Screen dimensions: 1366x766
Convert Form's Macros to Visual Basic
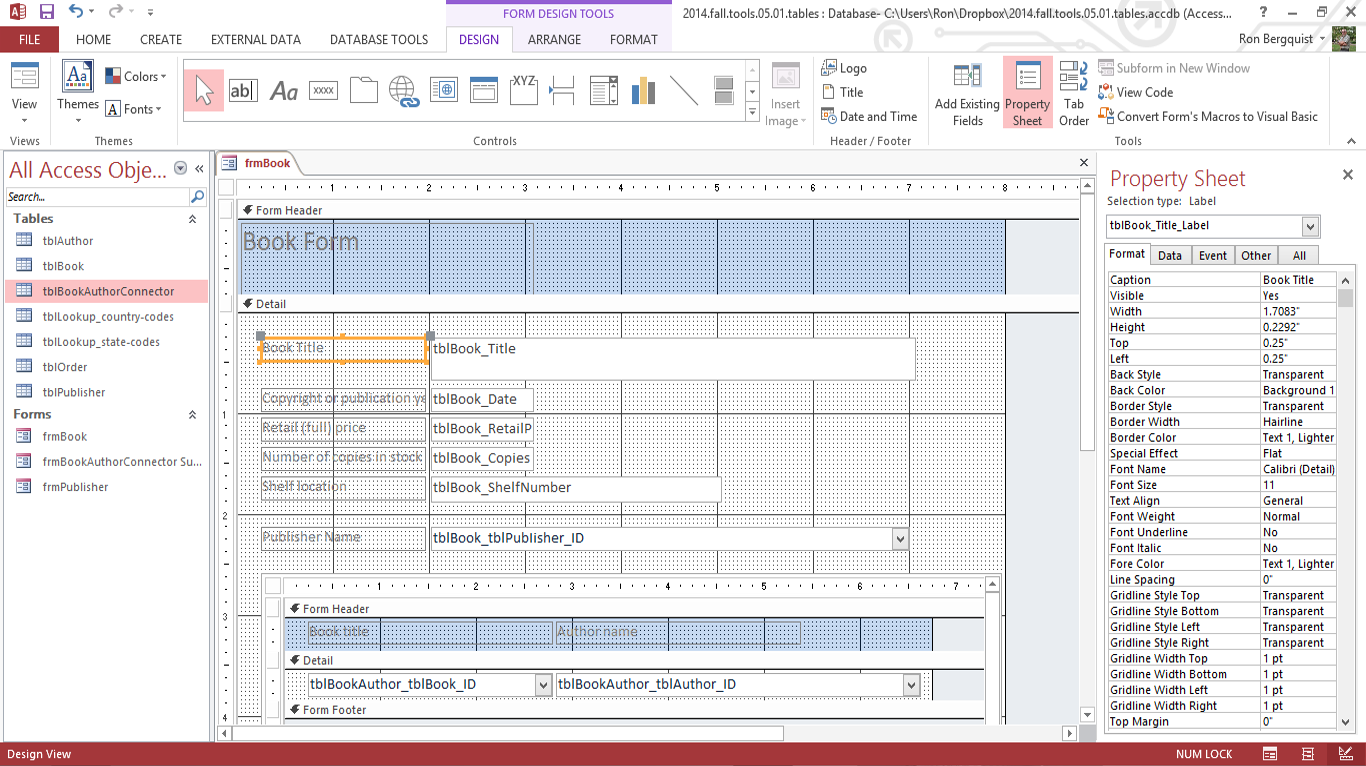[x=1208, y=116]
